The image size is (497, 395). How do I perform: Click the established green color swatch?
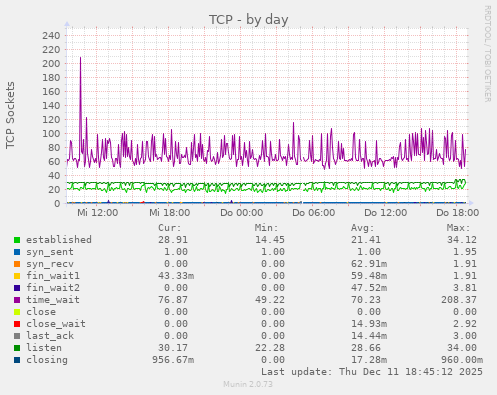[x=17, y=240]
